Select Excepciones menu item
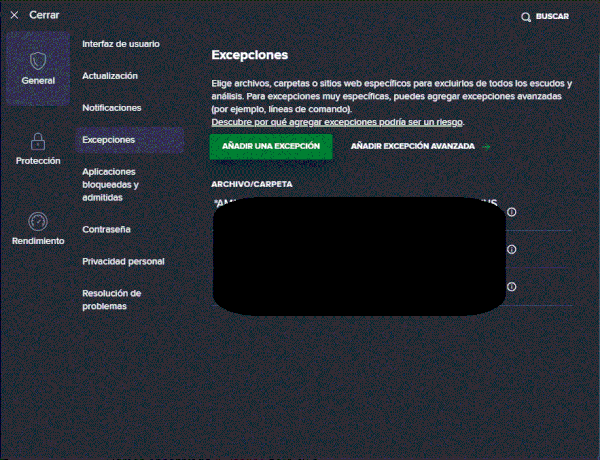The height and width of the screenshot is (460, 600). click(x=109, y=140)
